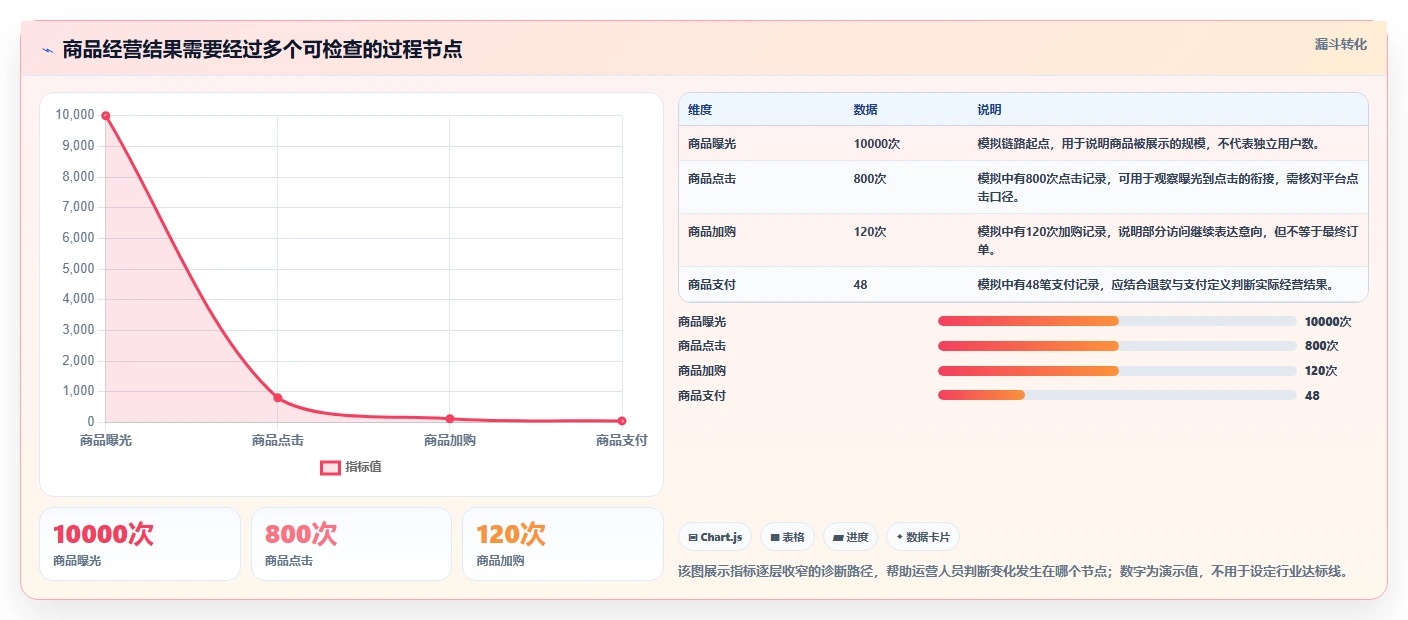1408x620 pixels.
Task: Click the 商品曝光 x-axis label
Action: click(x=105, y=440)
